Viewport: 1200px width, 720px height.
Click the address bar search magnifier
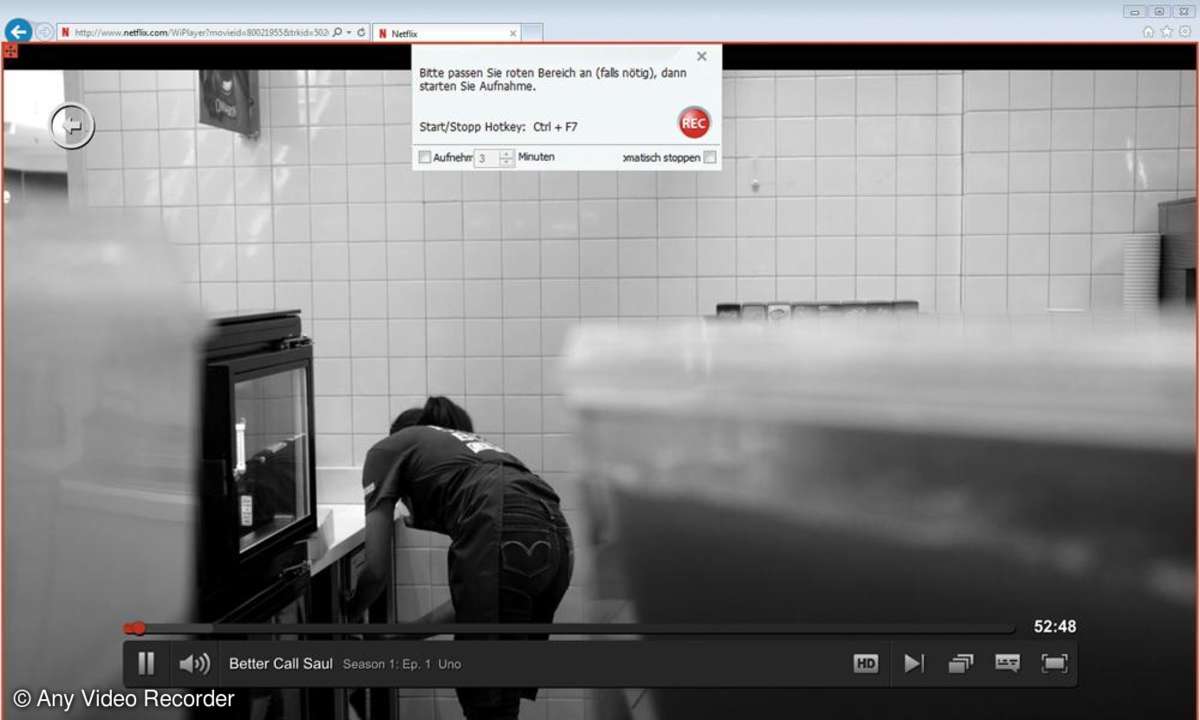[337, 32]
